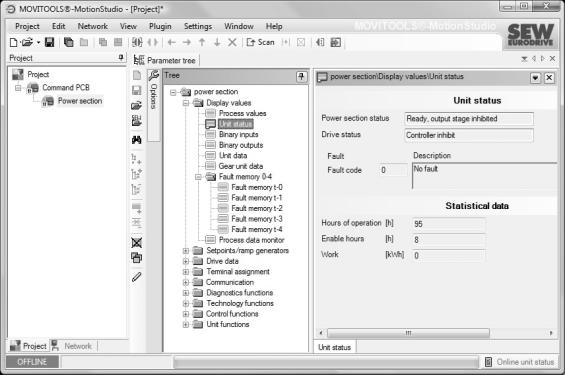Click the open-with-arrow icon in vertical toolbar

point(137,105)
